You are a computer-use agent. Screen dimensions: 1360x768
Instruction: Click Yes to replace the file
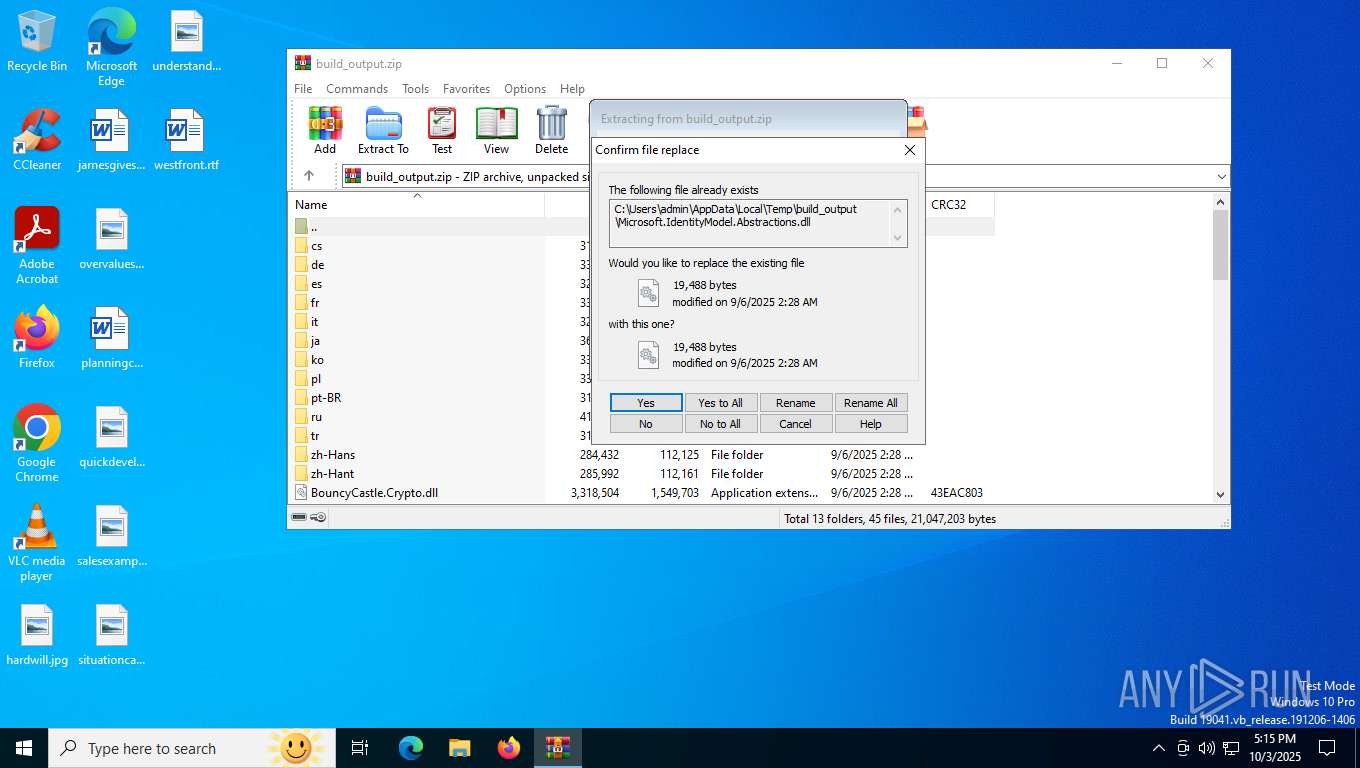tap(646, 403)
